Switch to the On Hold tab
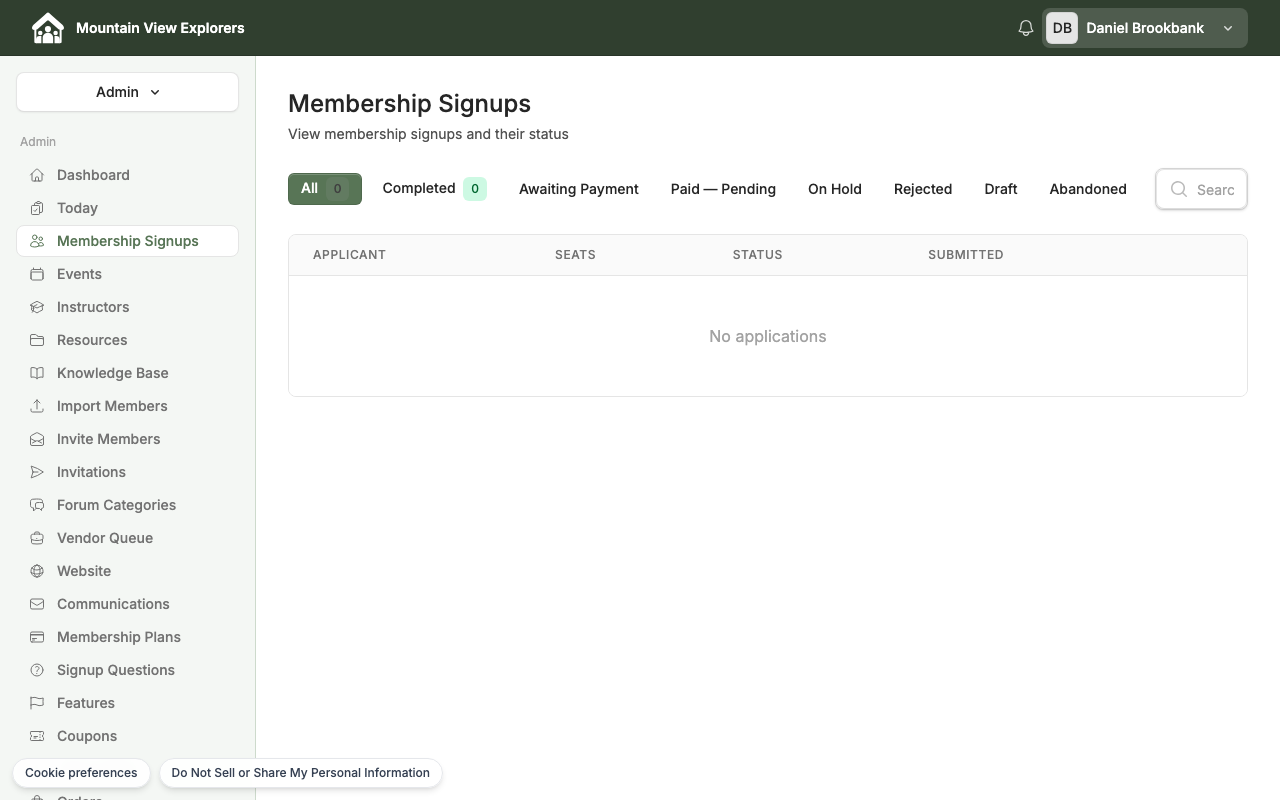 click(x=835, y=189)
